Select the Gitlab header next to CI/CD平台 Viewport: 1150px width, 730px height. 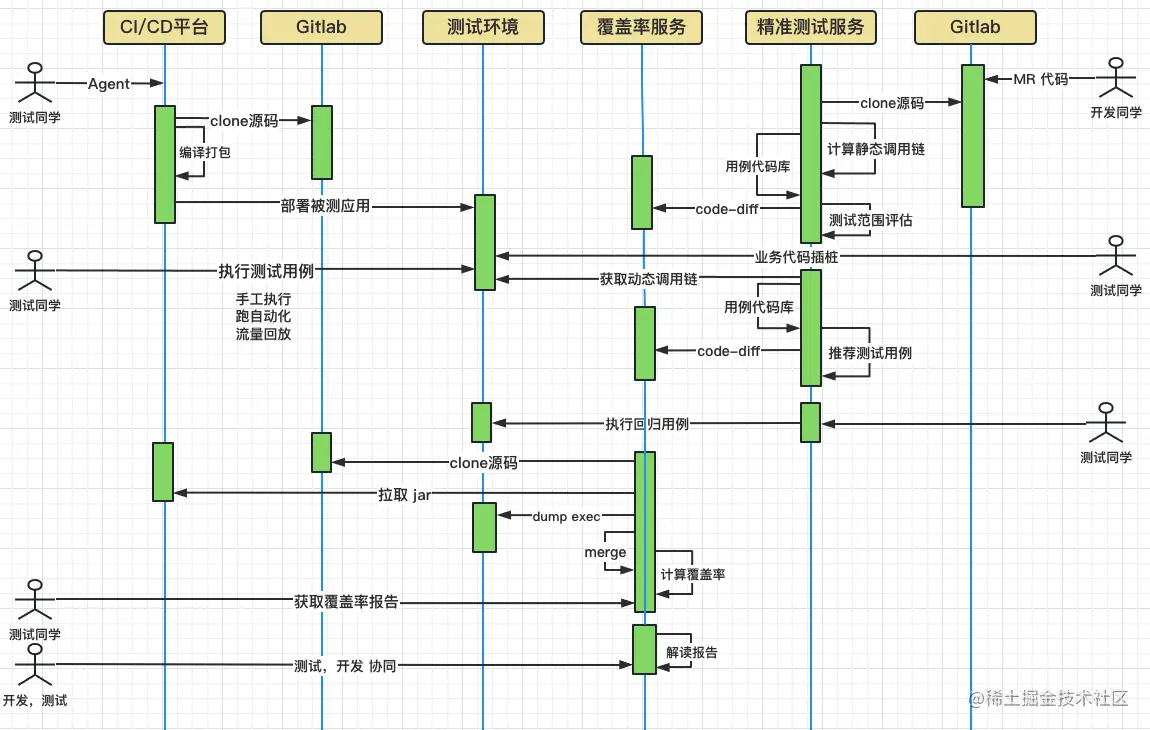(321, 28)
